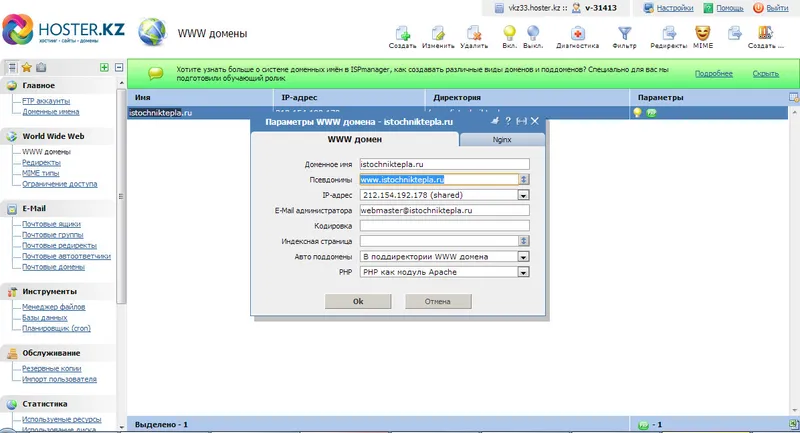800x433 pixels.
Task: Open Менеджер файлов in sidebar
Action: click(x=54, y=307)
